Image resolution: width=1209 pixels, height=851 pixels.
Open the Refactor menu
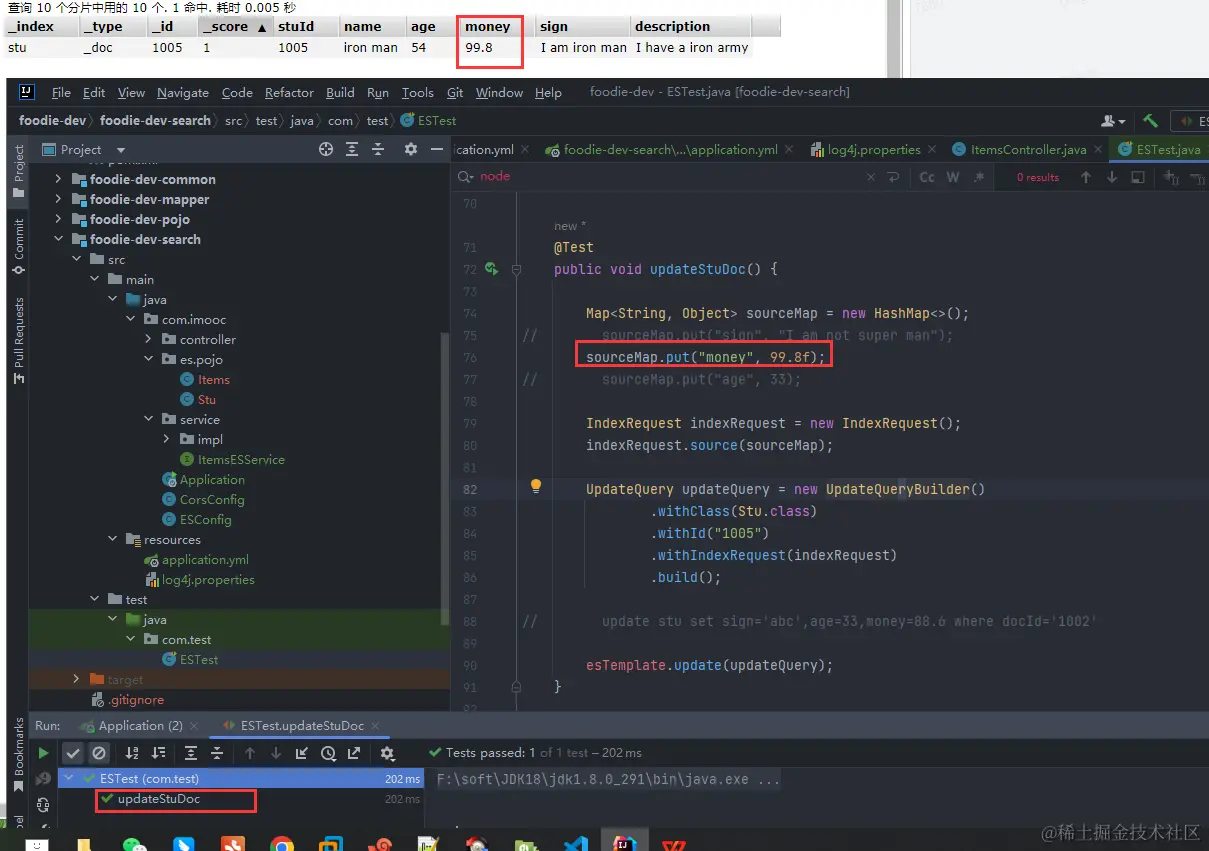(289, 92)
